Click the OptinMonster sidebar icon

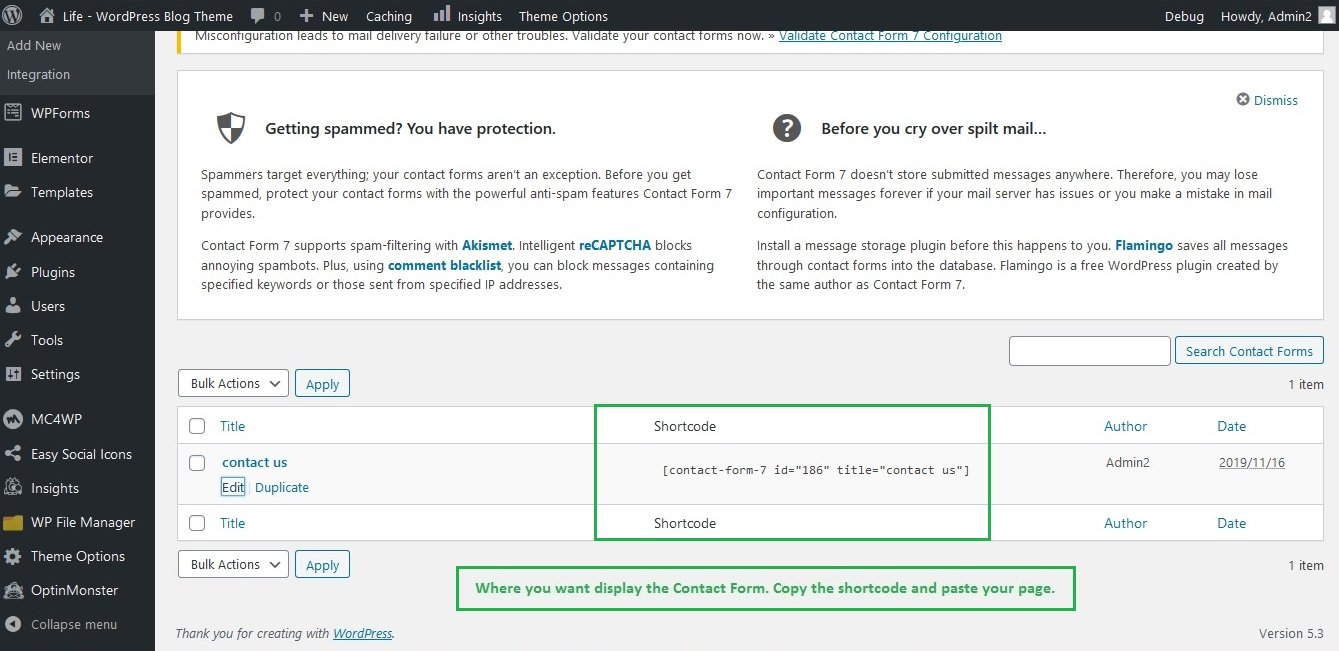13,590
